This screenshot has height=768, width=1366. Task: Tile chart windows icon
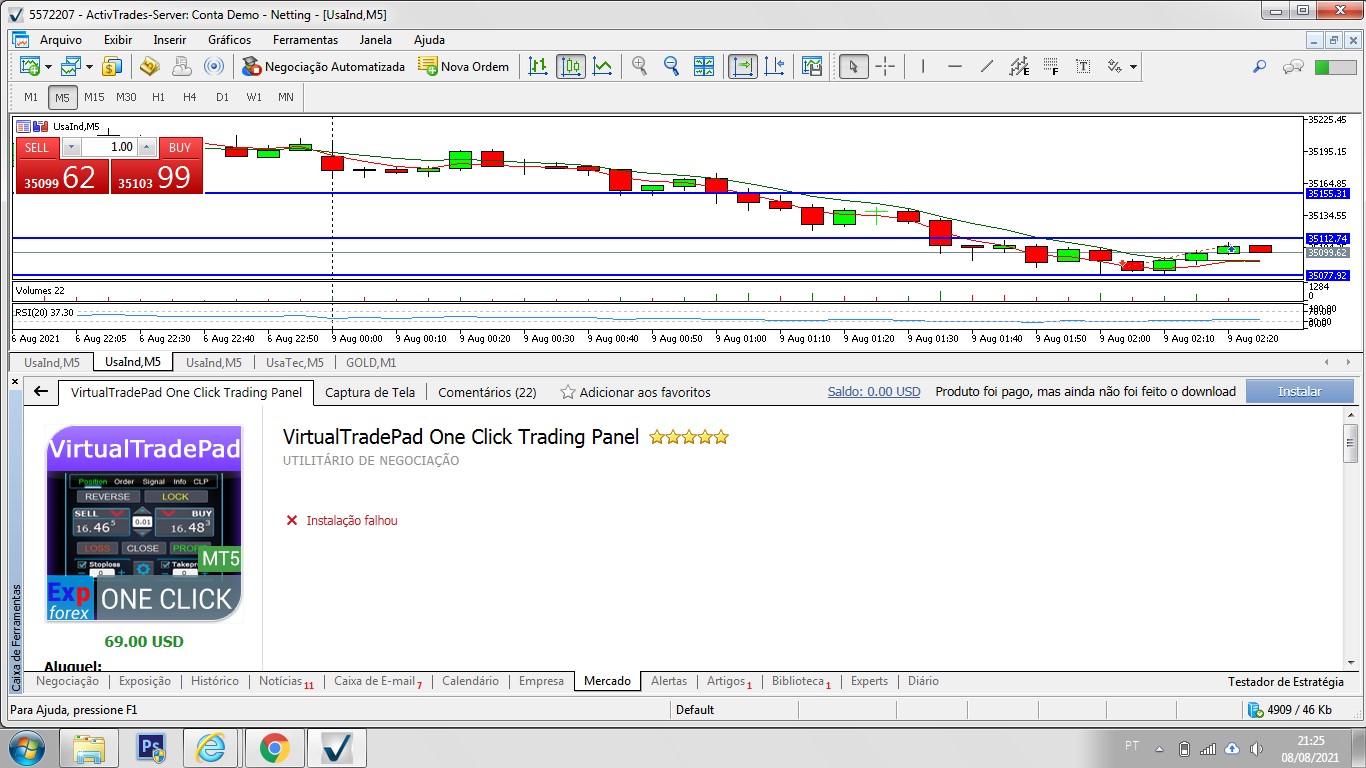[x=704, y=67]
